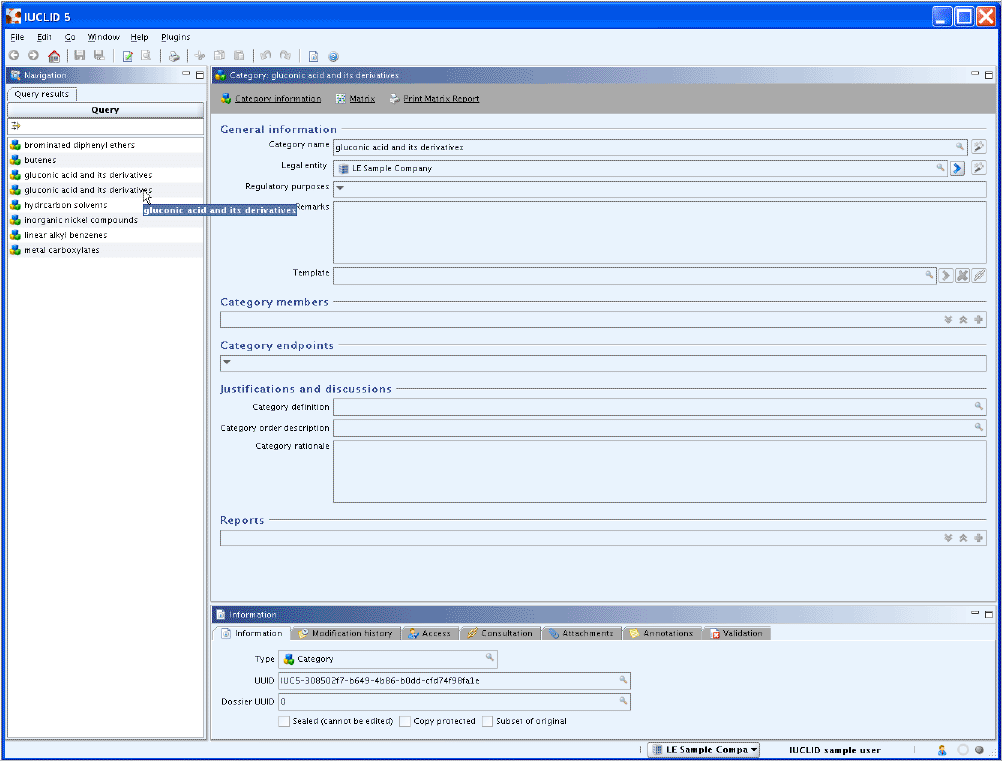Click the Save toolbar icon
The height and width of the screenshot is (761, 1002).
pyautogui.click(x=79, y=56)
